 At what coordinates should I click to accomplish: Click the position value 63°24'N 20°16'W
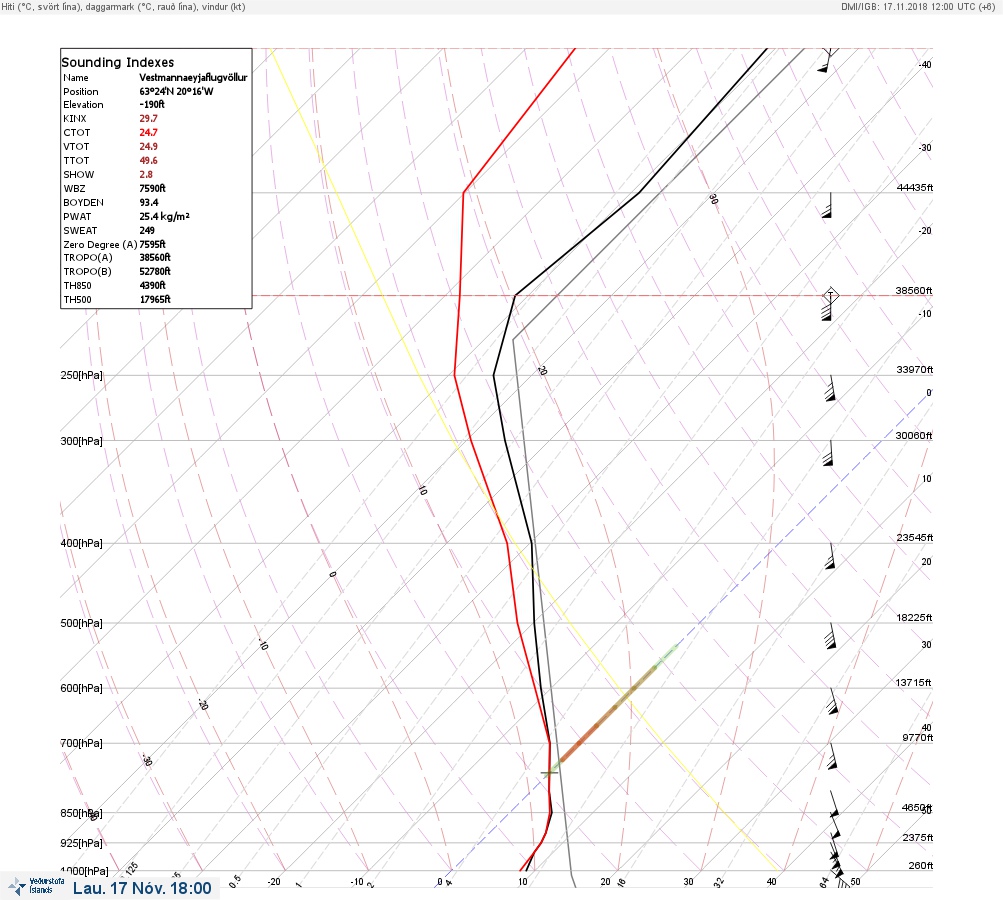(177, 91)
